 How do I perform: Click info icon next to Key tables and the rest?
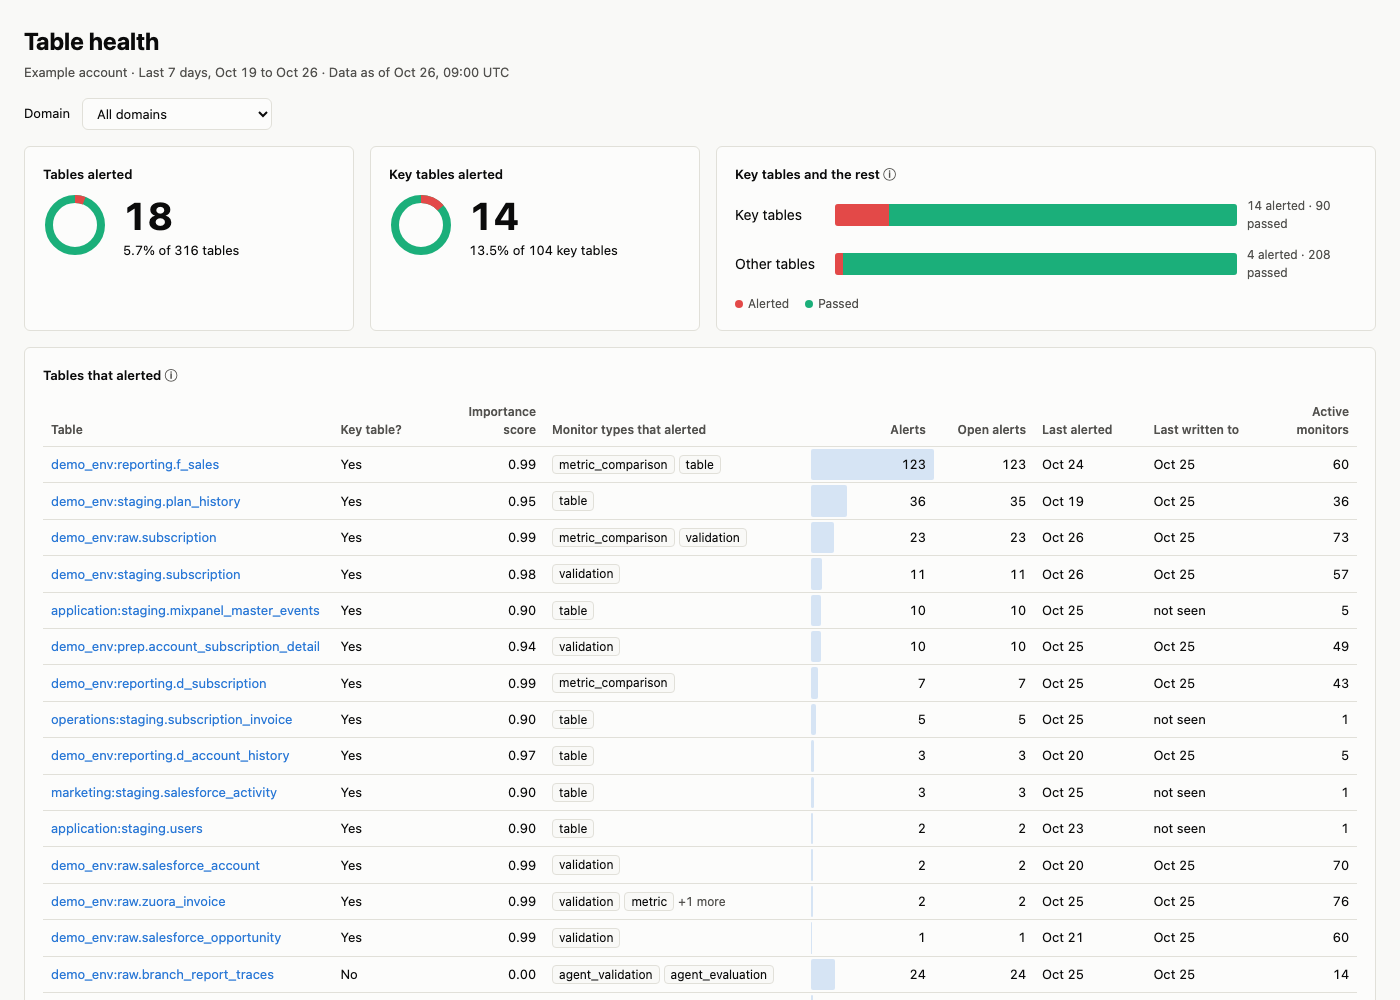point(890,174)
